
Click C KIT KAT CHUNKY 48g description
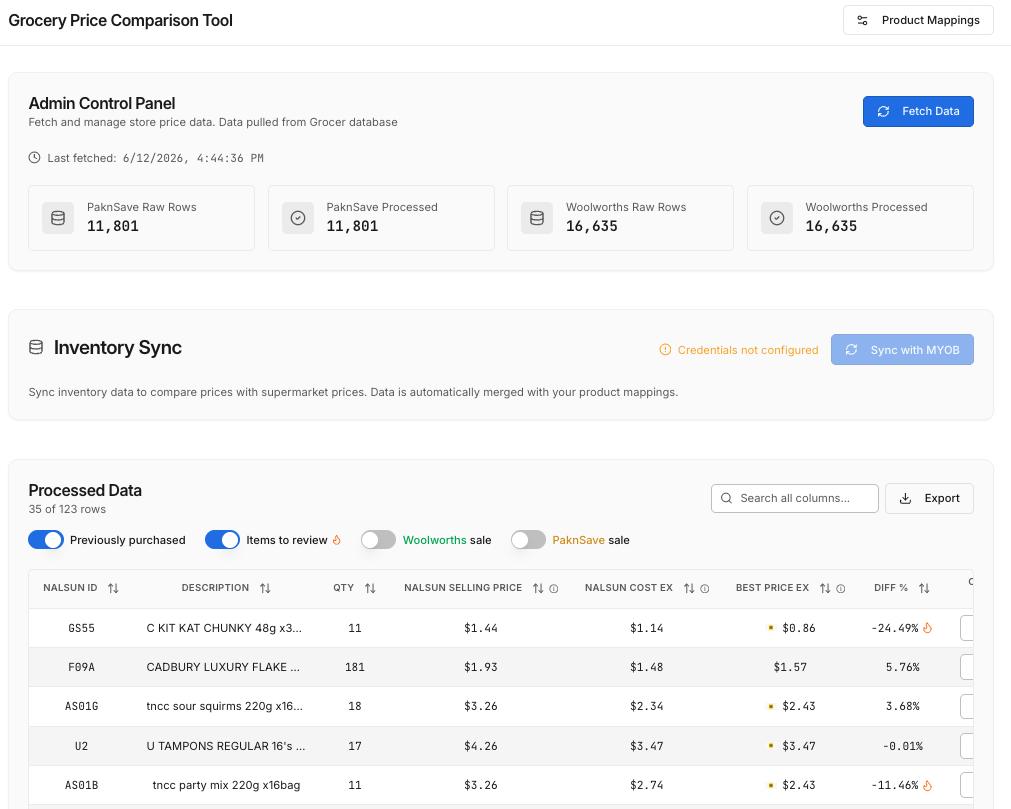(224, 628)
